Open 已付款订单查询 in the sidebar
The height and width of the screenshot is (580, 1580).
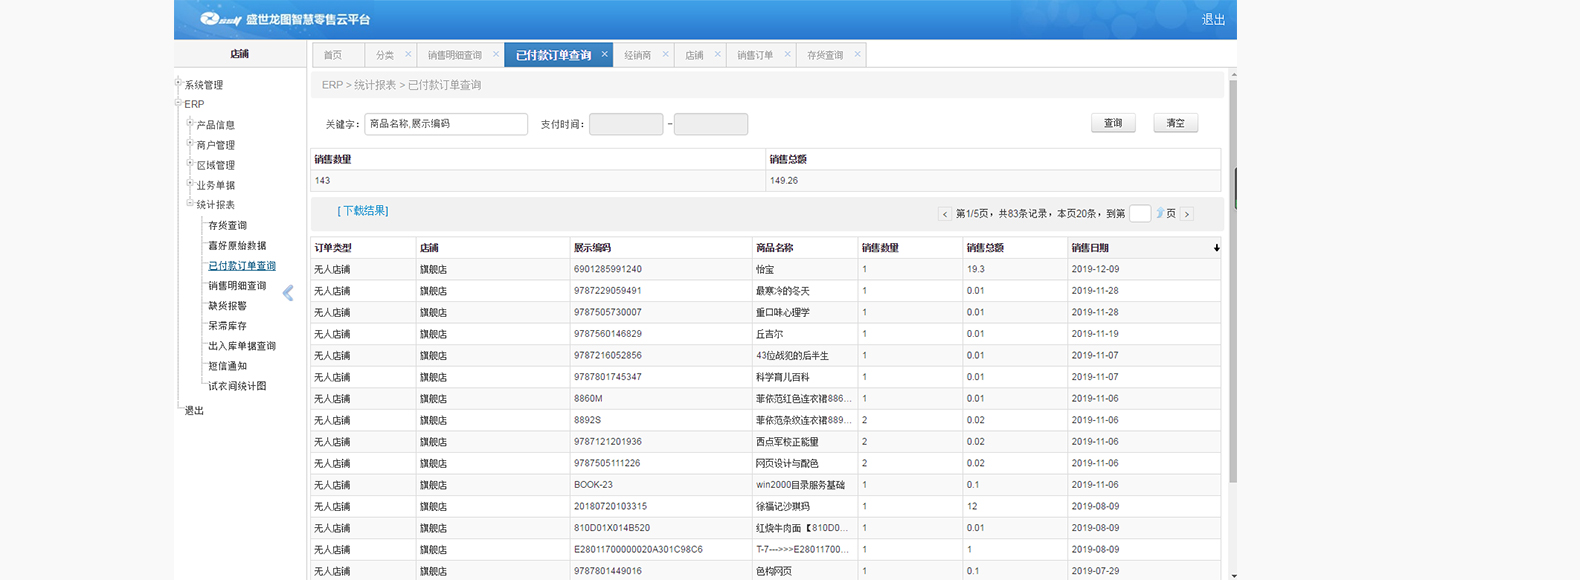pyautogui.click(x=242, y=266)
